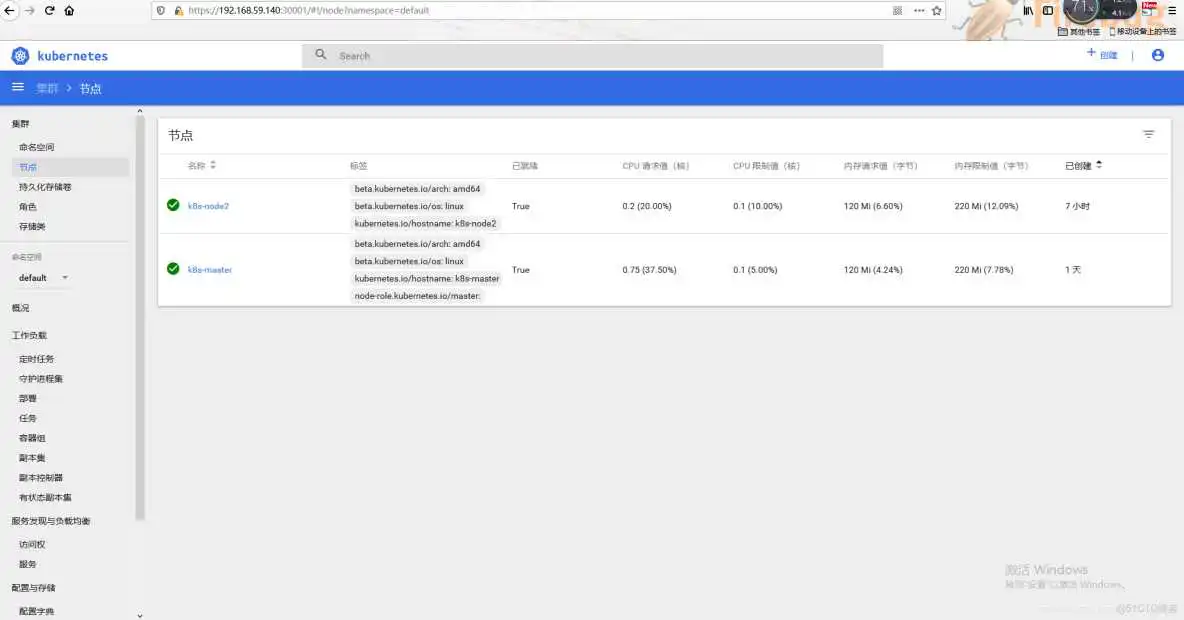
Task: Click green status check for k8s-master
Action: tap(173, 269)
